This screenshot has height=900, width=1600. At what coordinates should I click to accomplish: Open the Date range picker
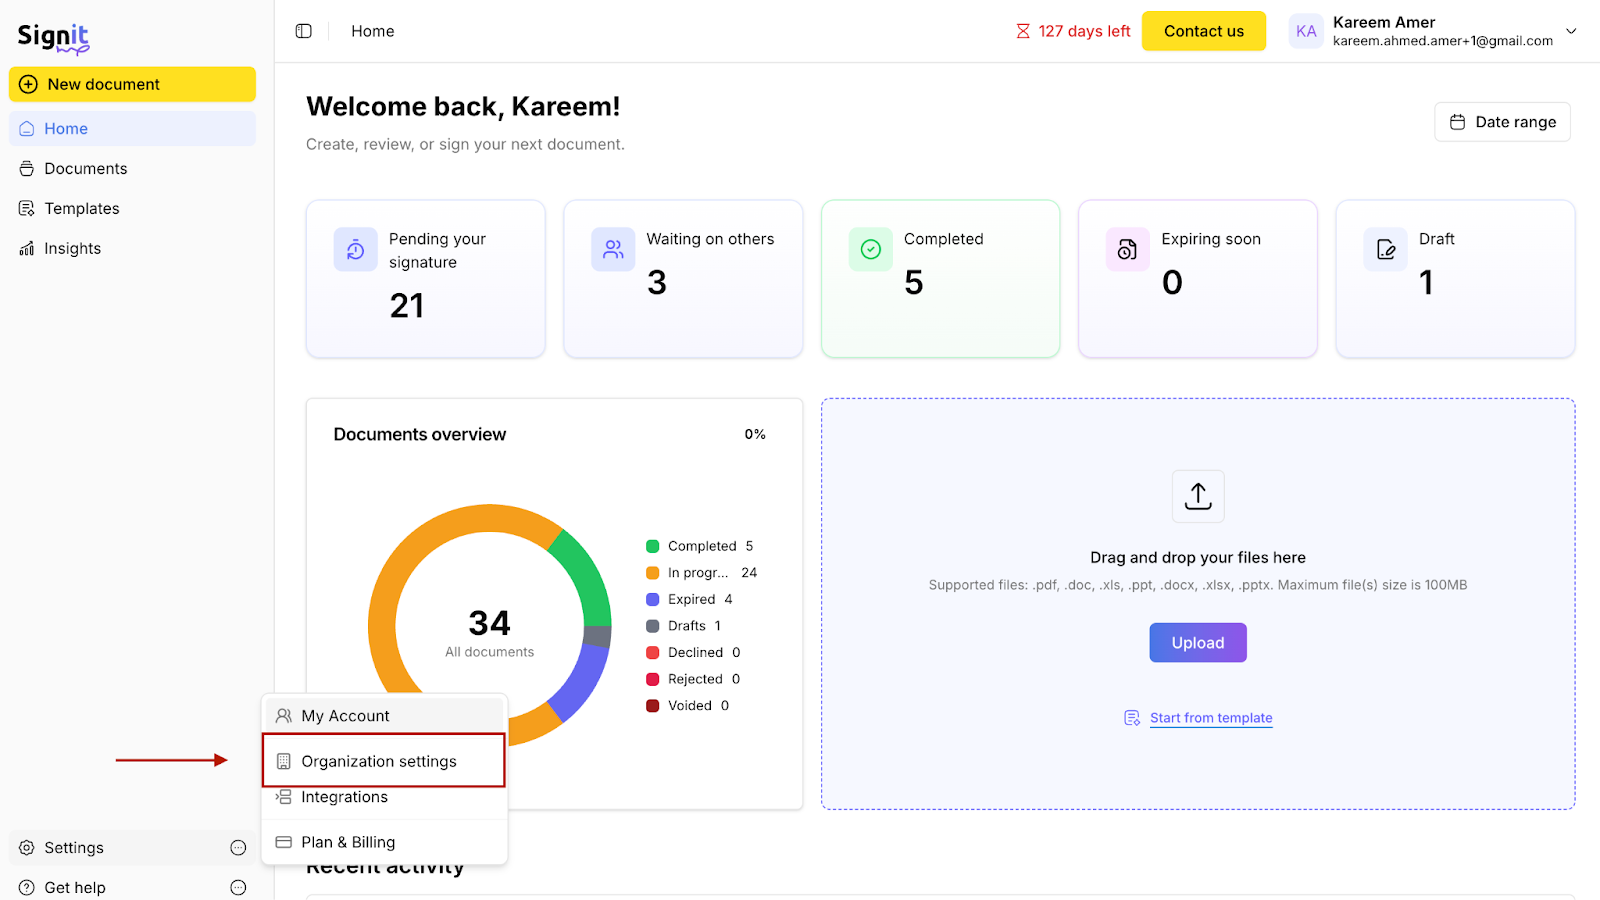pos(1502,122)
